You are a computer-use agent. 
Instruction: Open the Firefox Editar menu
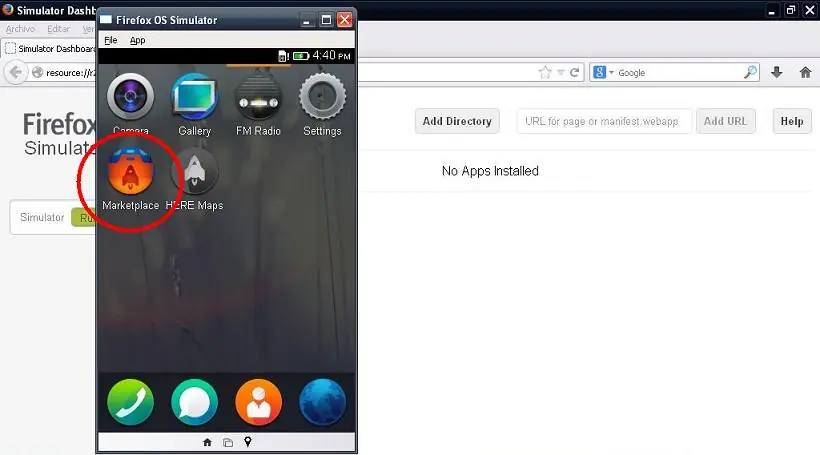(x=58, y=29)
